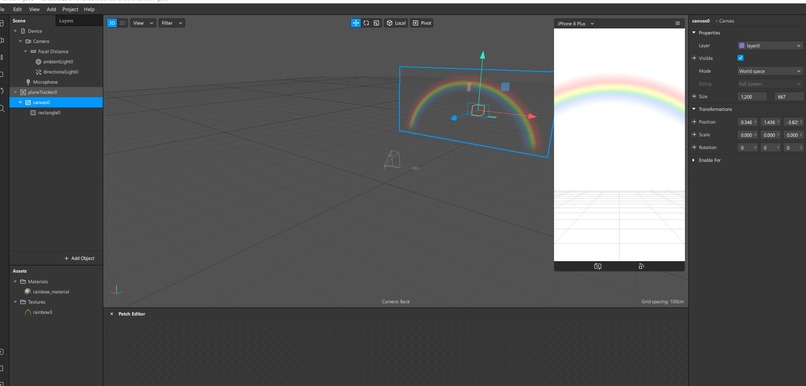This screenshot has height=386, width=806.
Task: Open the View menu in menu bar
Action: coord(34,9)
